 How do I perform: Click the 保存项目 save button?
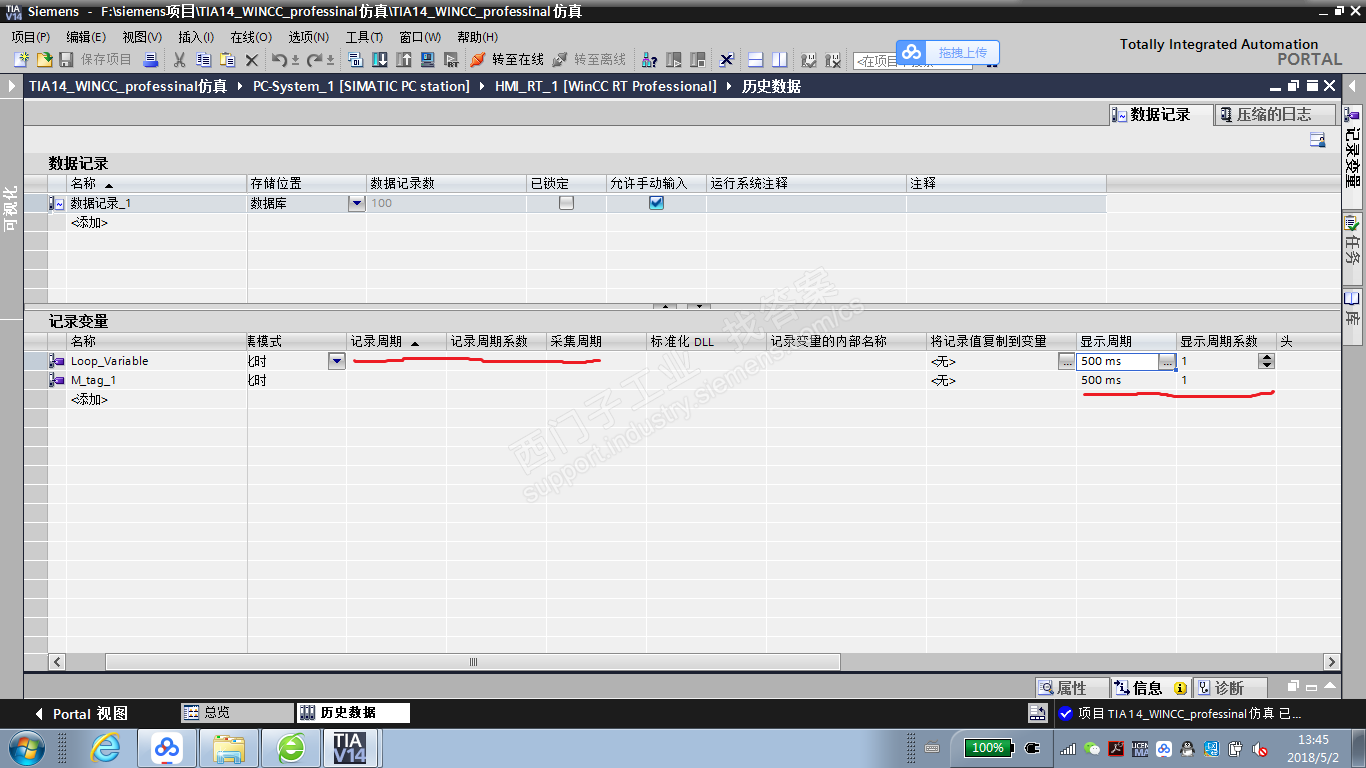pos(96,60)
